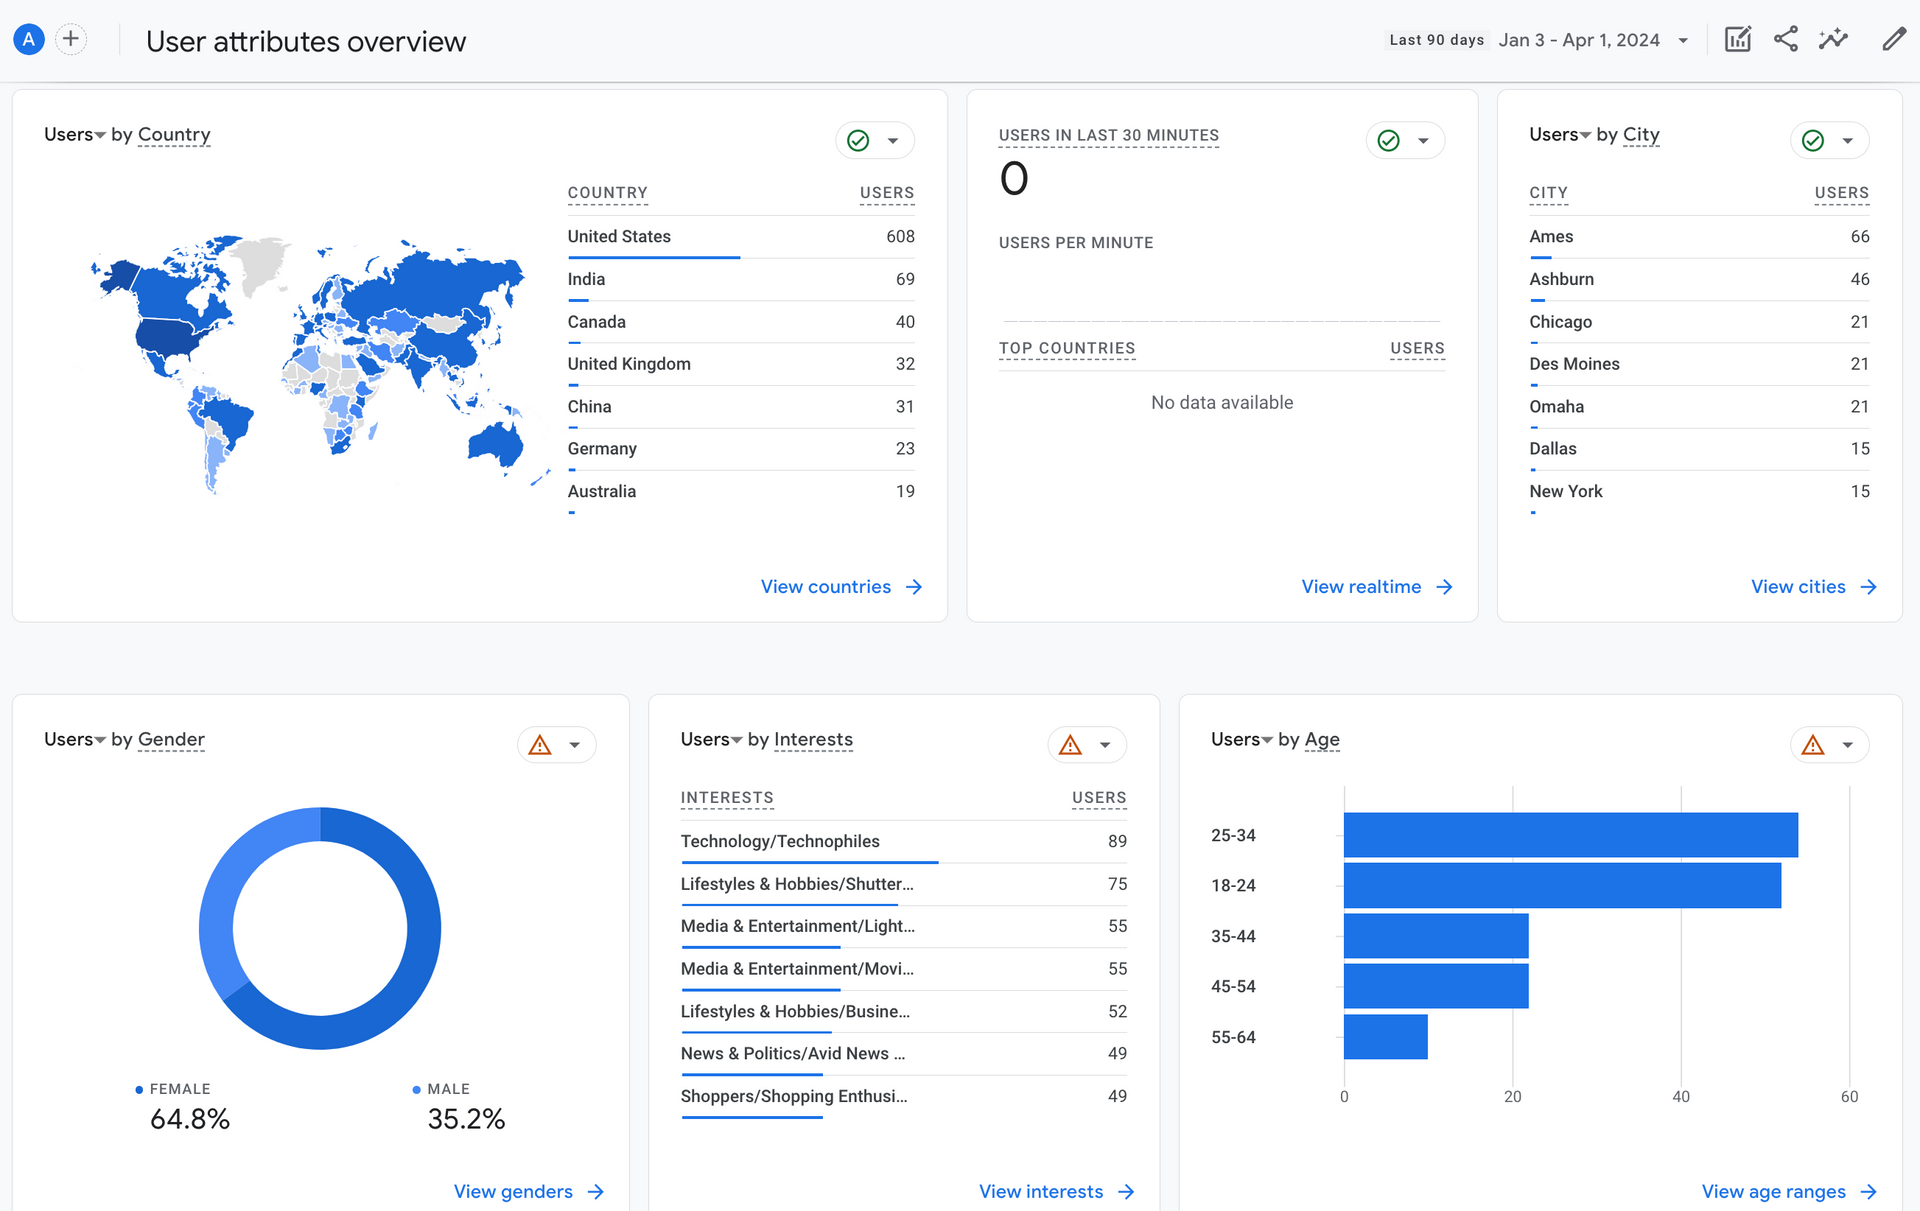Select the City dimension label in the city card
Viewport: 1920px width, 1211px height.
(1641, 134)
